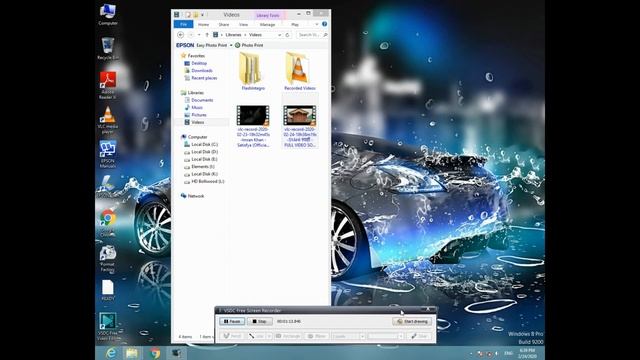Click the Photo Print button
640x360 pixels.
[249, 45]
